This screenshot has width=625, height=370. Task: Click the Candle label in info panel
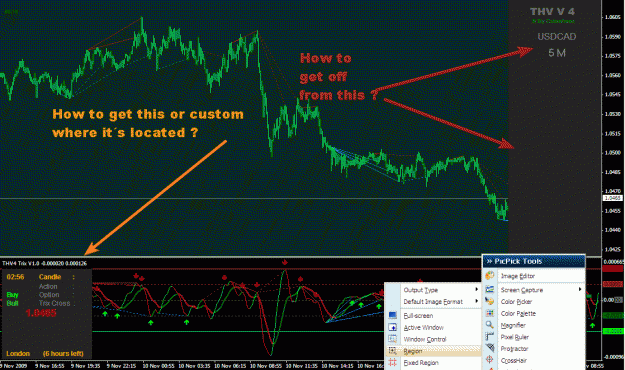[x=50, y=277]
